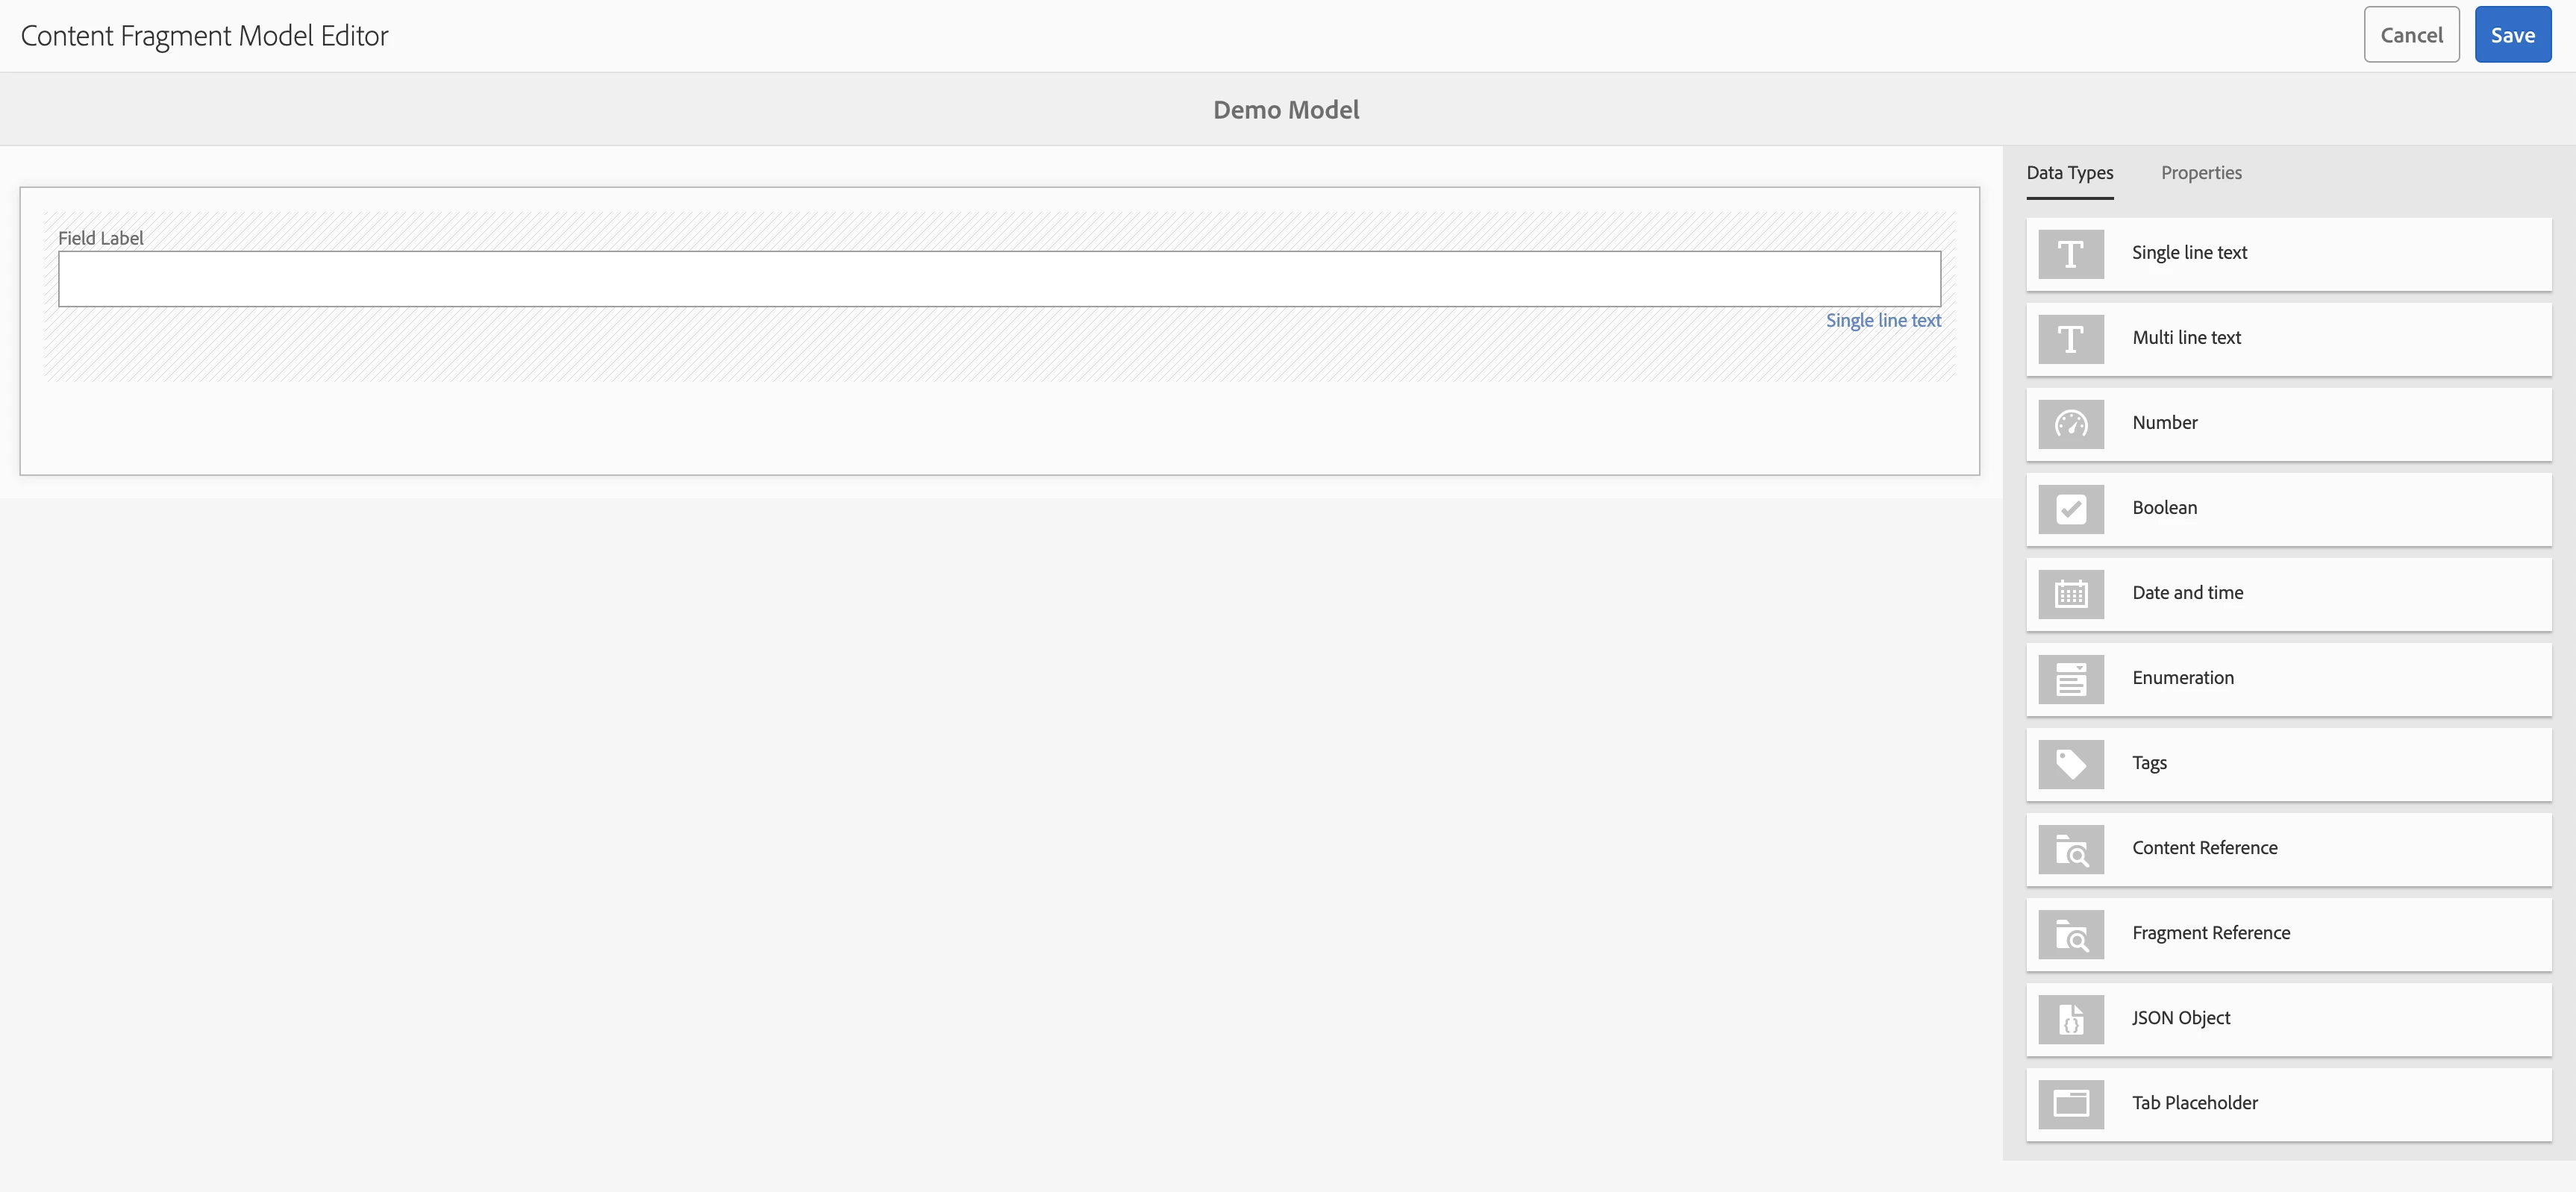
Task: Click inside the Field Label text input
Action: (998, 279)
